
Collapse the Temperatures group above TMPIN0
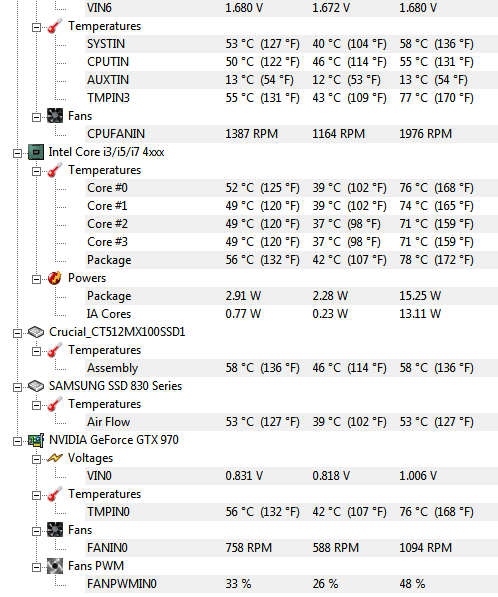(37, 495)
